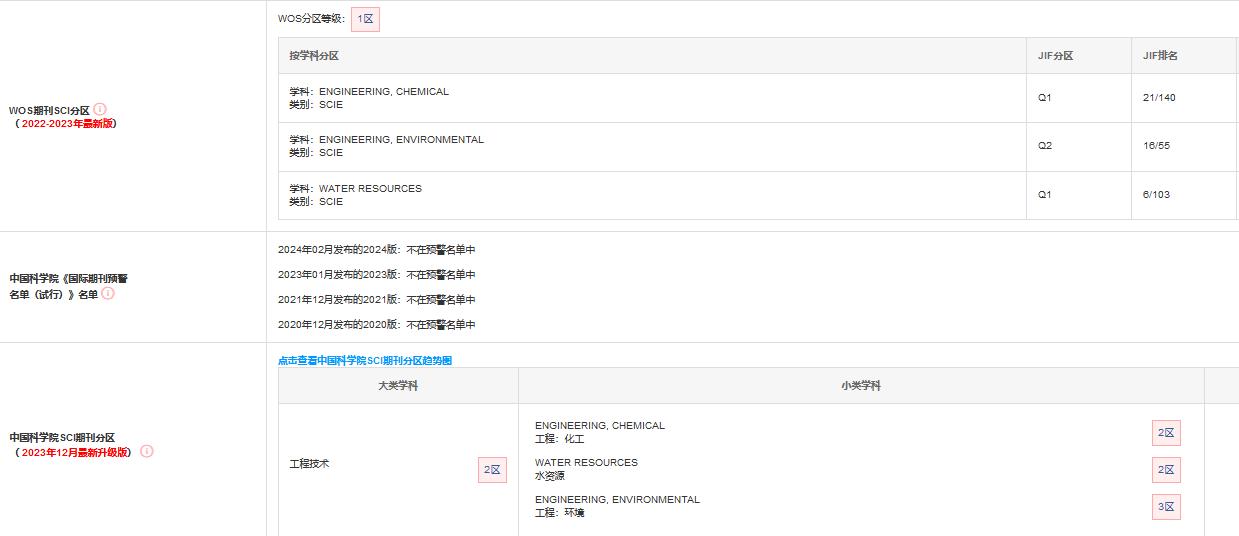Click the info icon beside WOS期刊SCI分区
The height and width of the screenshot is (536, 1239).
100,109
